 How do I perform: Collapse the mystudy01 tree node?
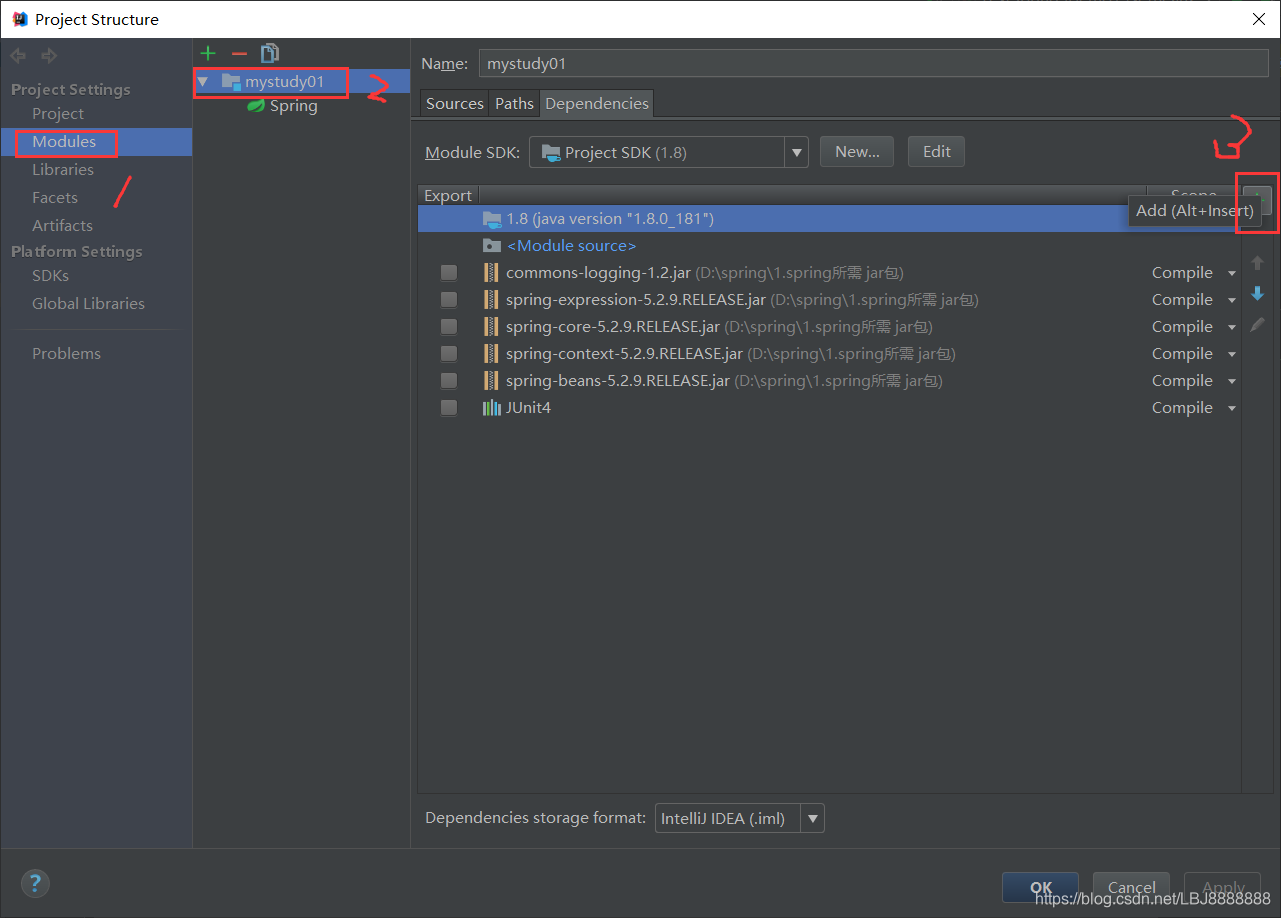[x=203, y=81]
